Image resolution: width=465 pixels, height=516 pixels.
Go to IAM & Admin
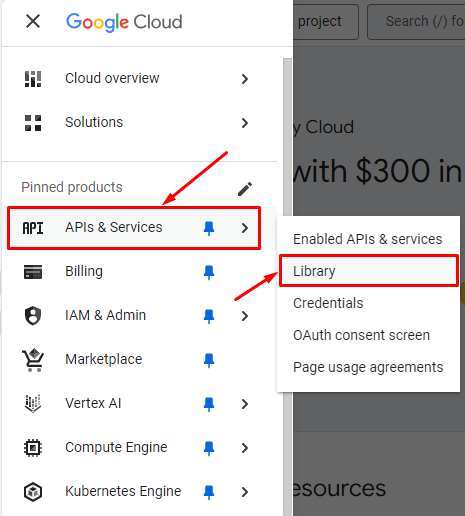click(106, 315)
